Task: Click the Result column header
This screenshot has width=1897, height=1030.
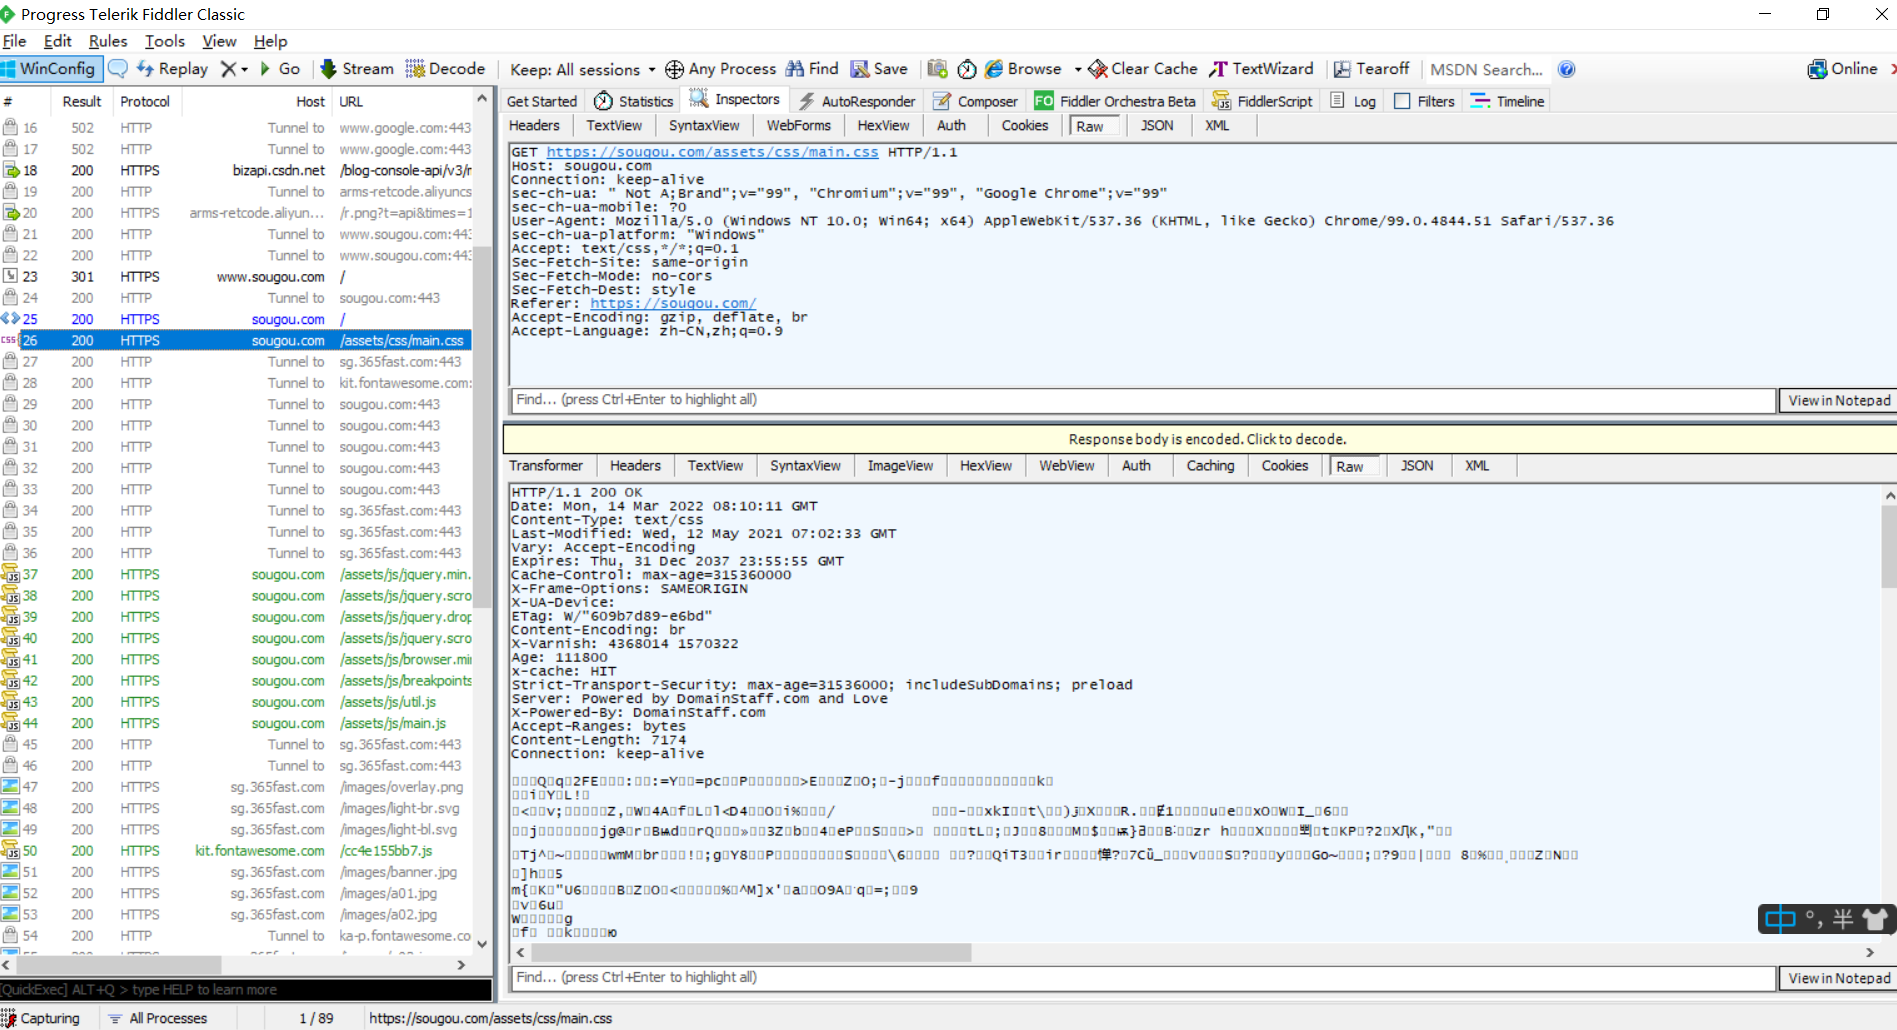Action: coord(81,102)
